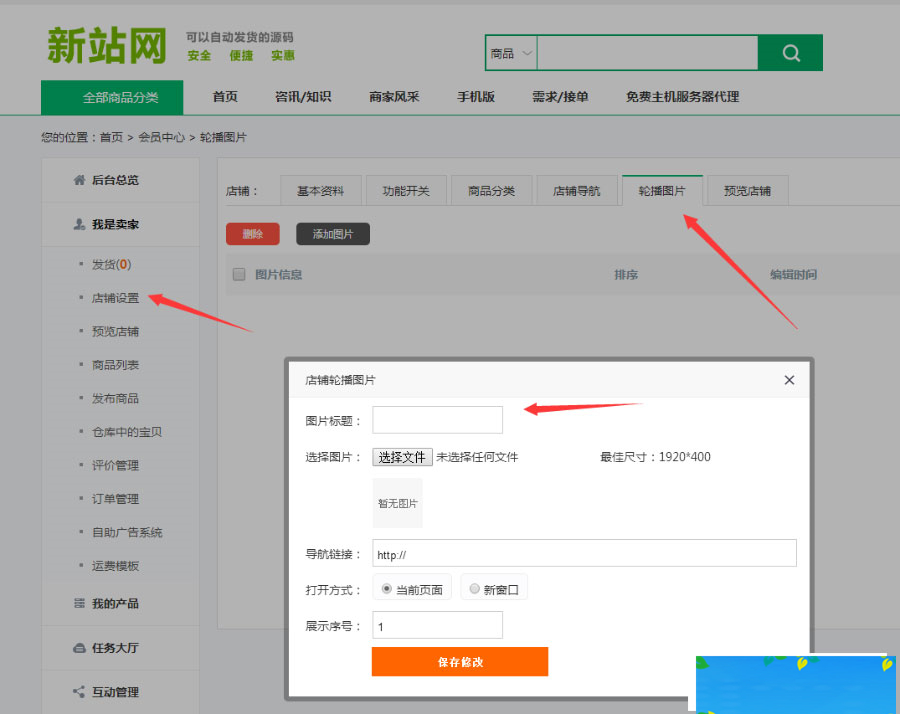900x714 pixels.
Task: Open 店铺设置 from the sidebar
Action: [x=118, y=297]
